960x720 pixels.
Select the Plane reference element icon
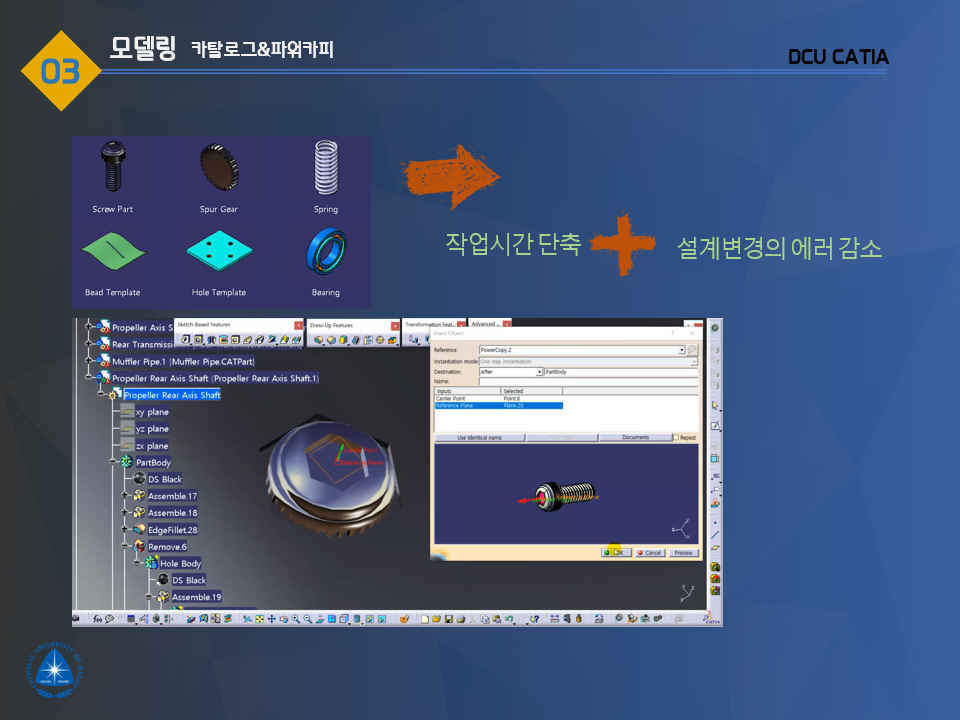(714, 547)
